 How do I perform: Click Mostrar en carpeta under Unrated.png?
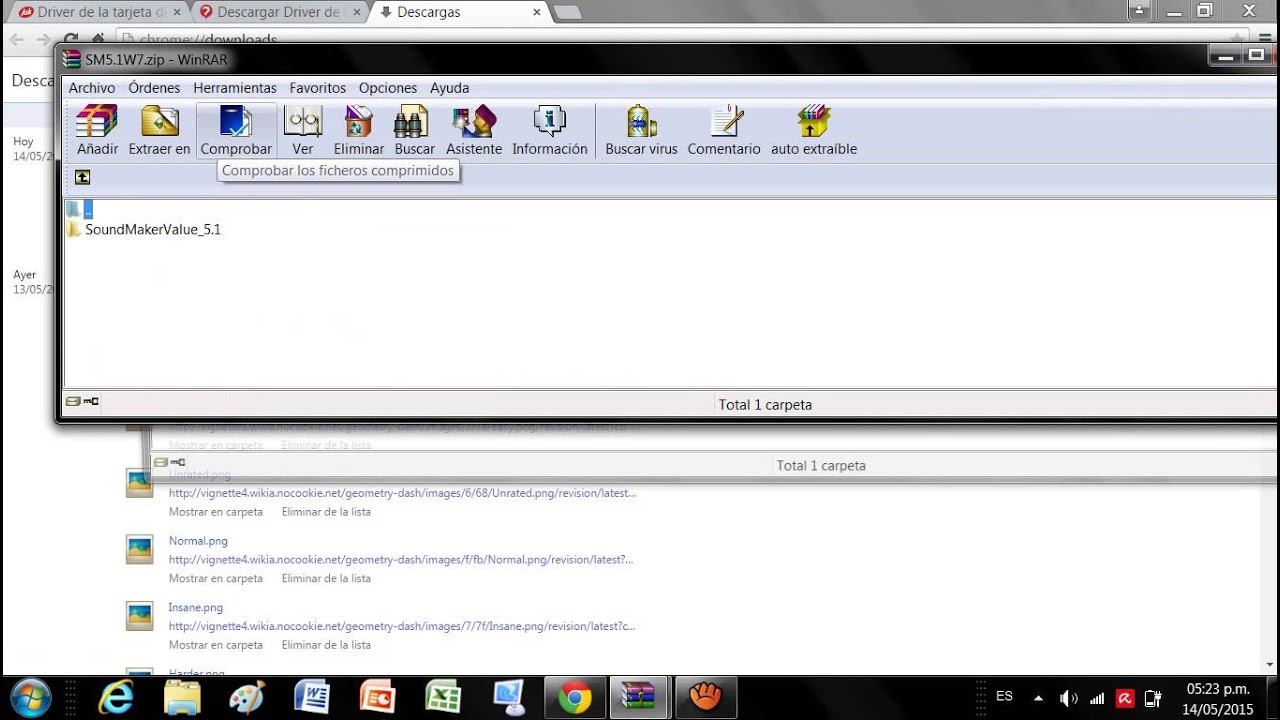coord(216,512)
